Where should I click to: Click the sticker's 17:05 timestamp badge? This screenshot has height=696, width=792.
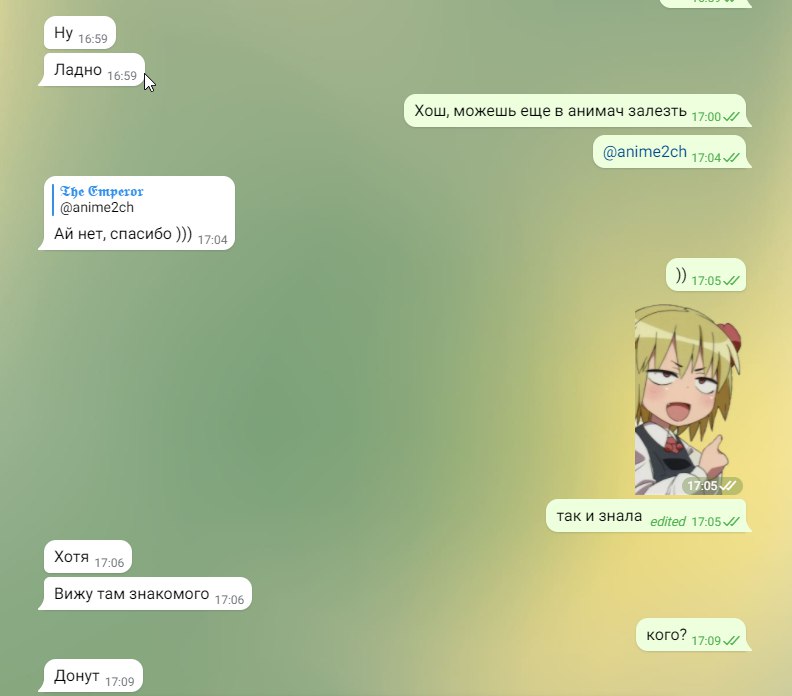pos(712,486)
